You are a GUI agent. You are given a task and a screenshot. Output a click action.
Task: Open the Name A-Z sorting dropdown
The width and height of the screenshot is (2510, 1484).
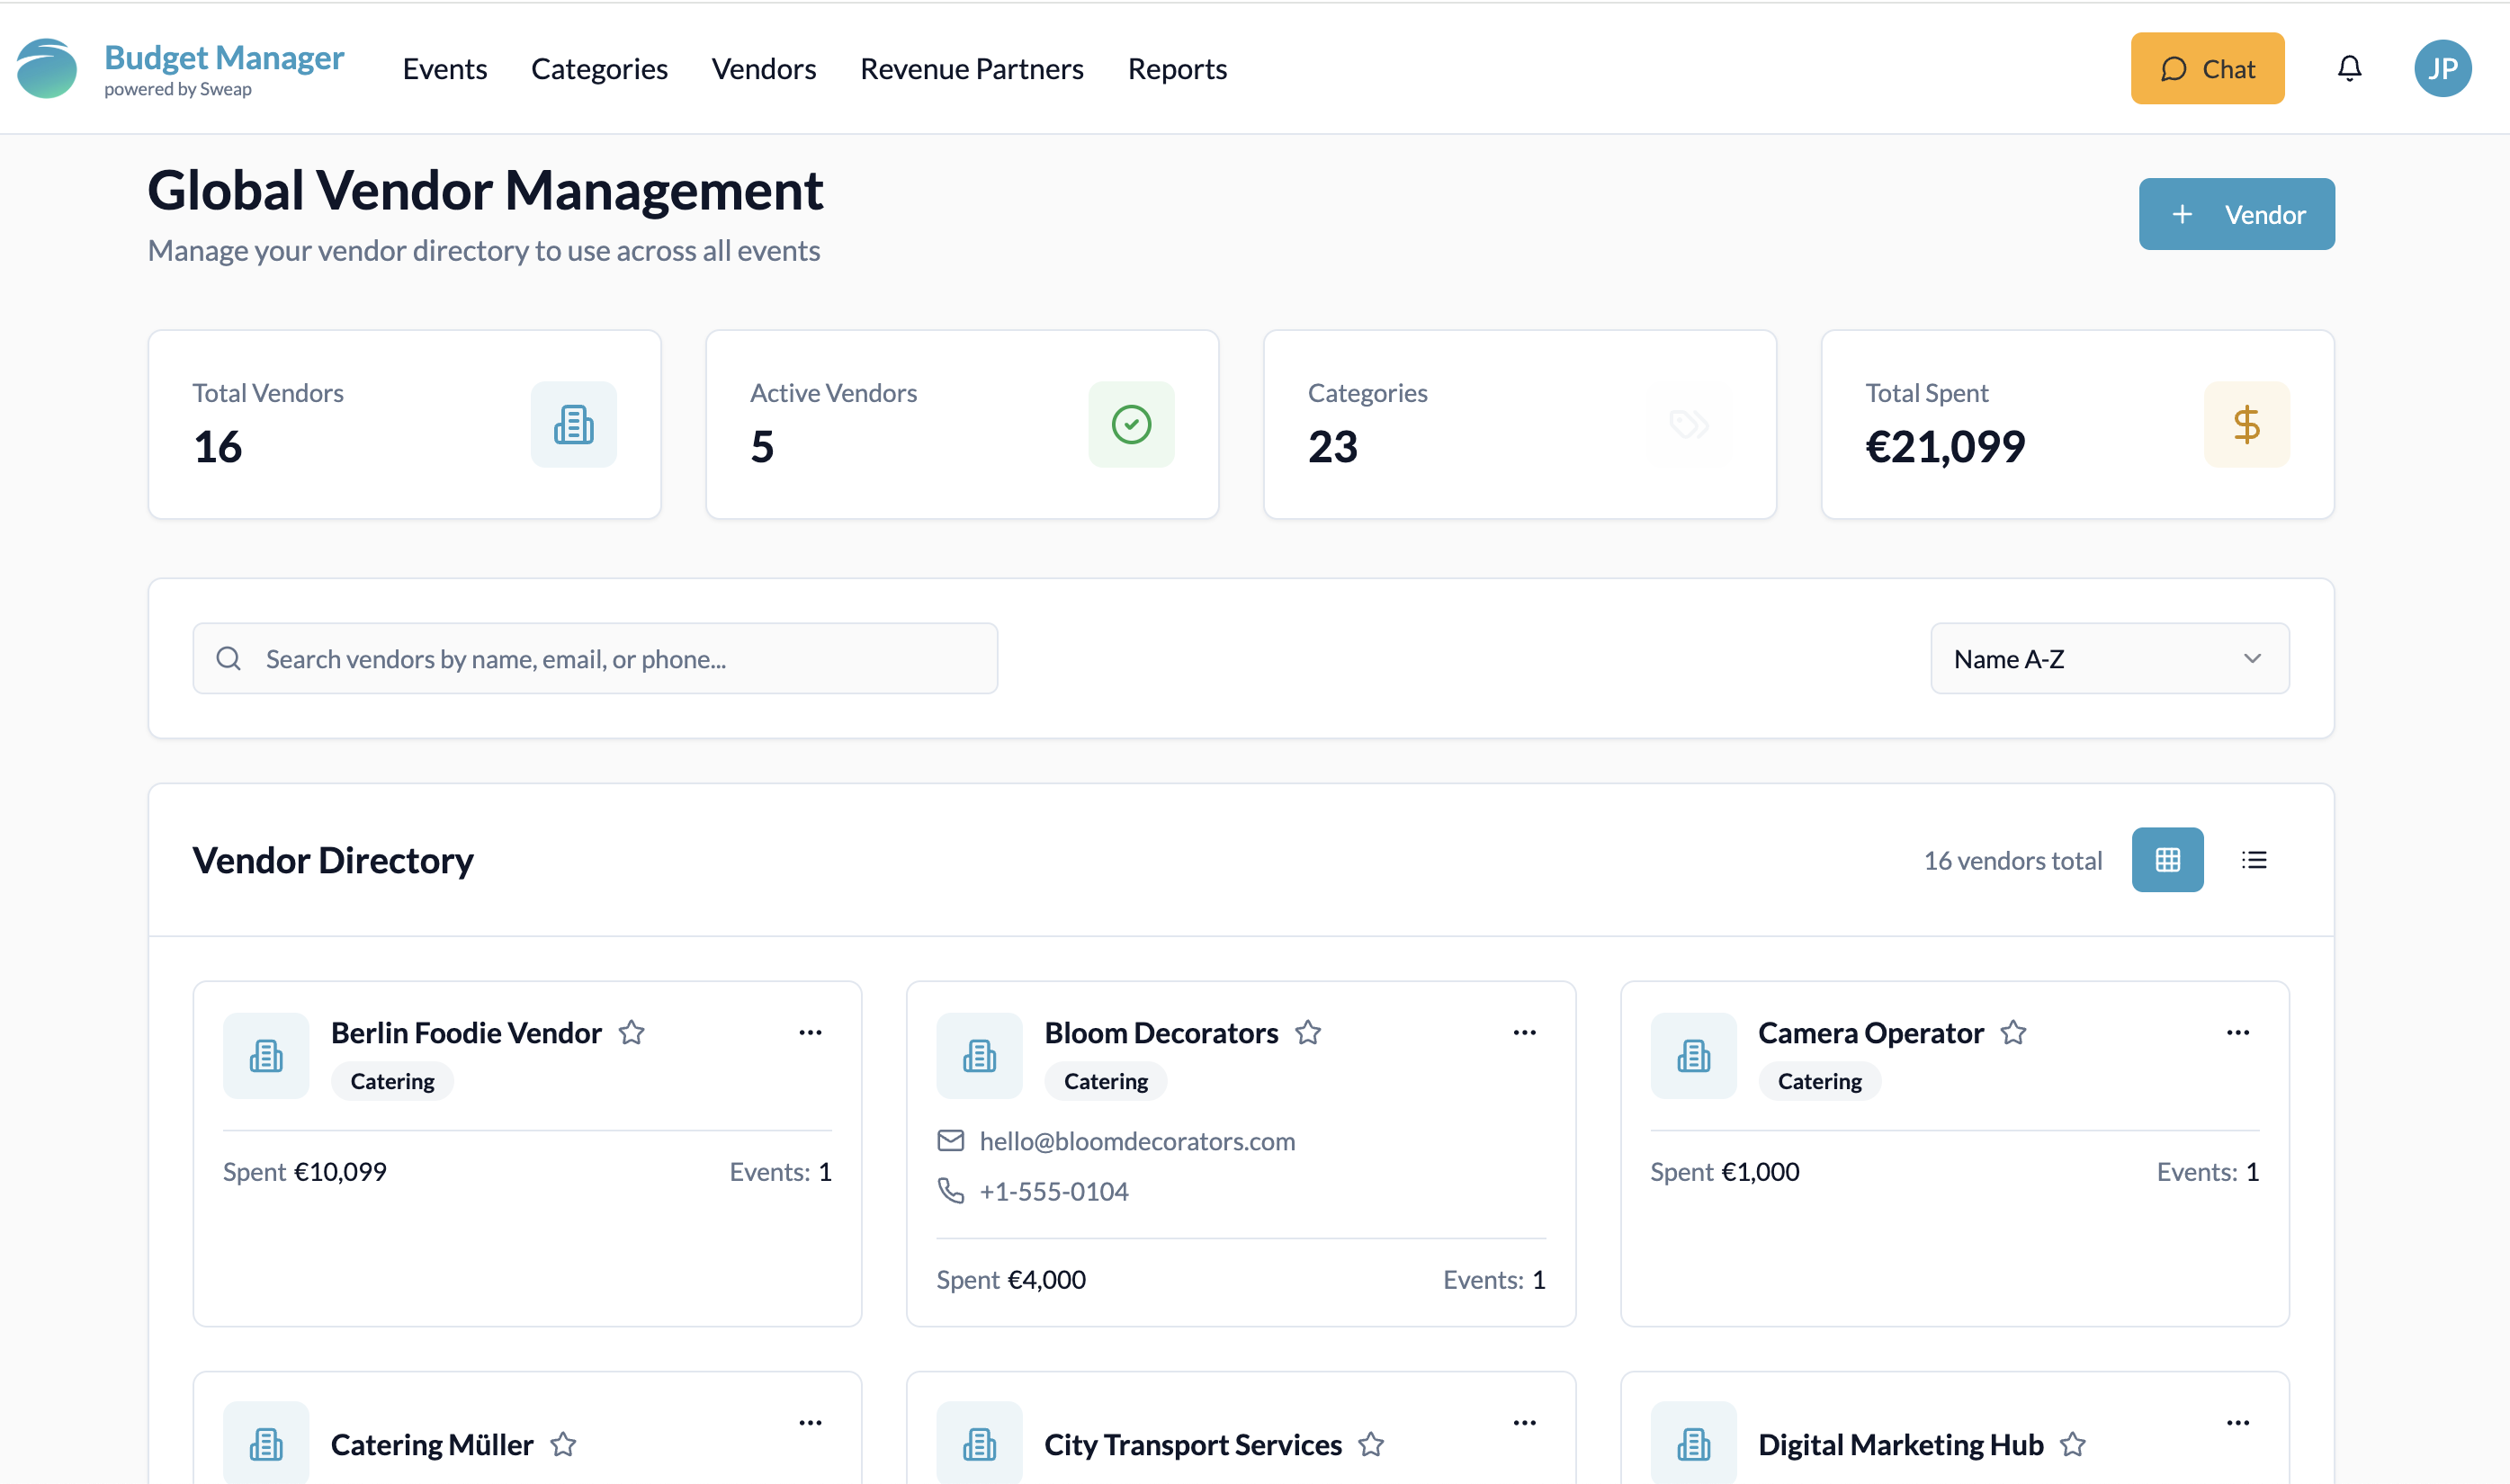tap(2109, 658)
